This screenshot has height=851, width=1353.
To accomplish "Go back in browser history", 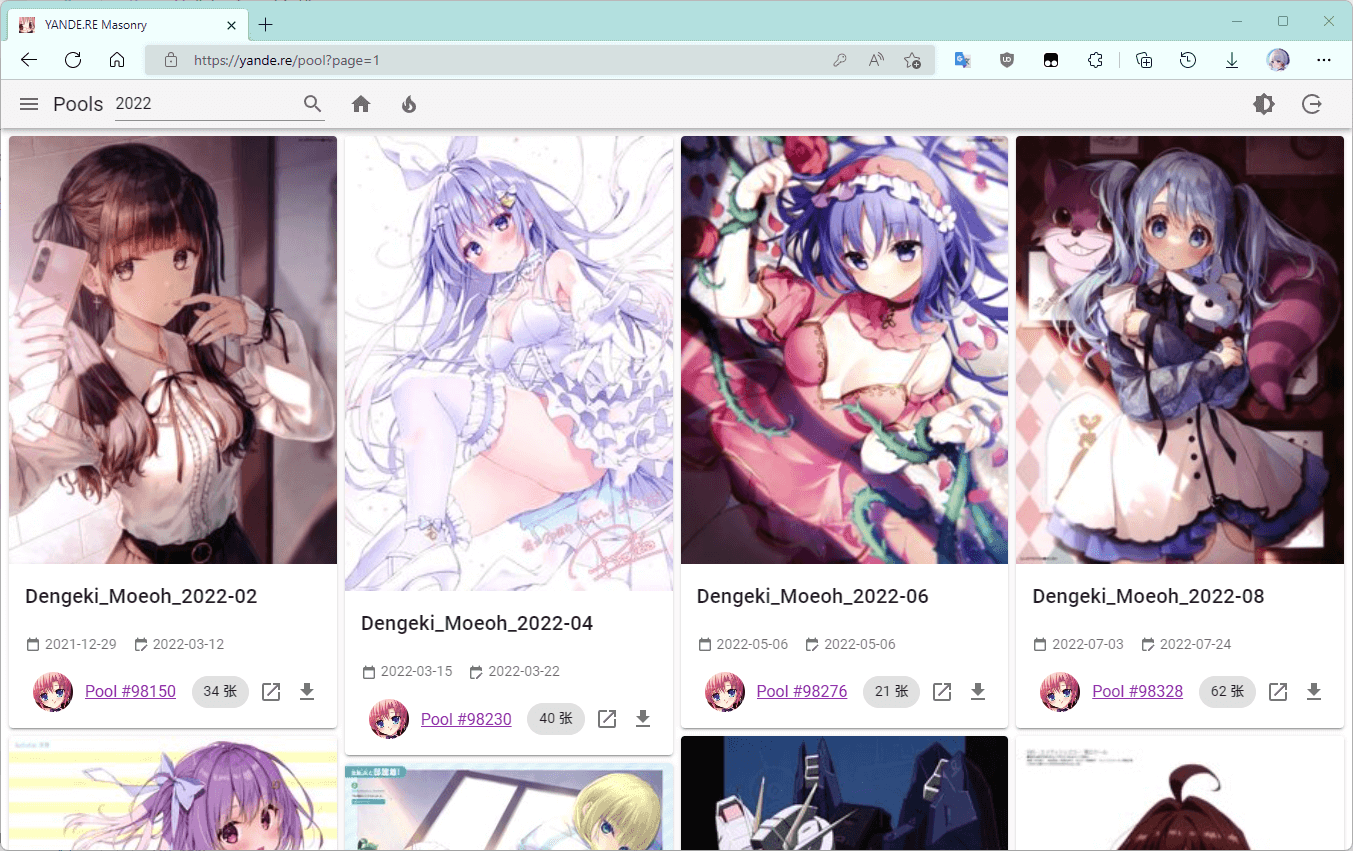I will pyautogui.click(x=29, y=60).
